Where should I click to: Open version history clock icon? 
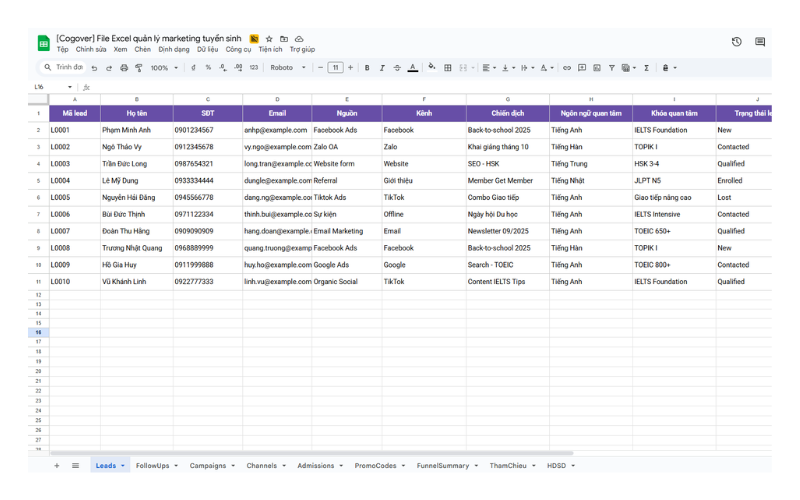tap(737, 42)
